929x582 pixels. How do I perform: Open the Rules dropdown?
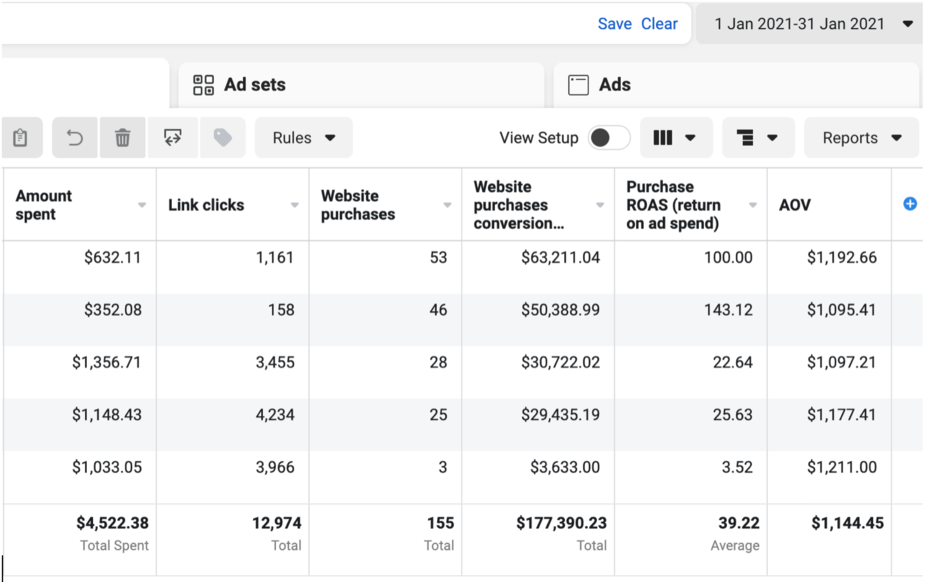[304, 138]
